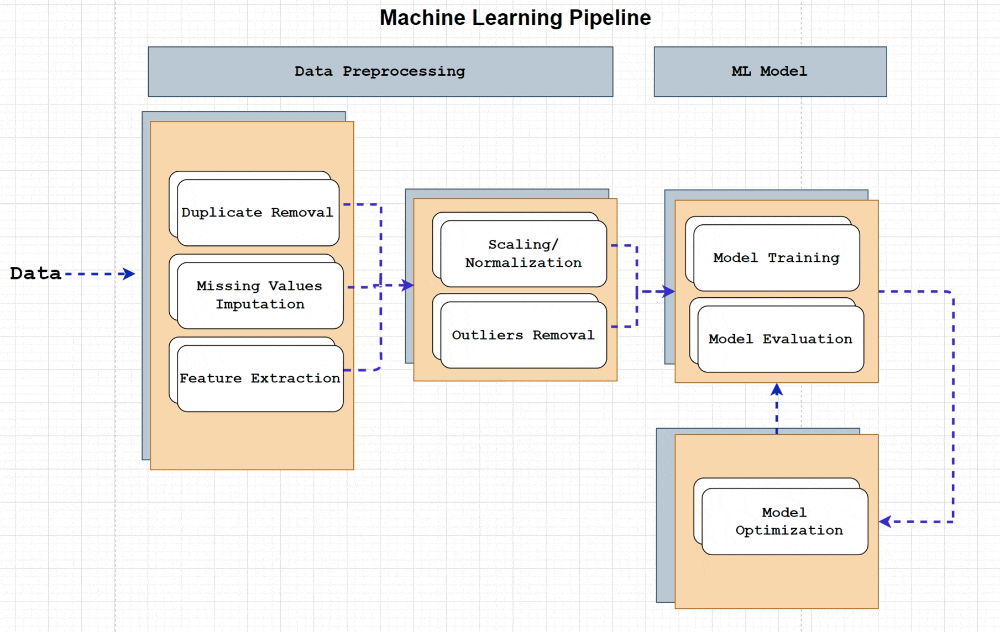This screenshot has width=1000, height=632.
Task: Click the Outliers Removal node
Action: 523,336
